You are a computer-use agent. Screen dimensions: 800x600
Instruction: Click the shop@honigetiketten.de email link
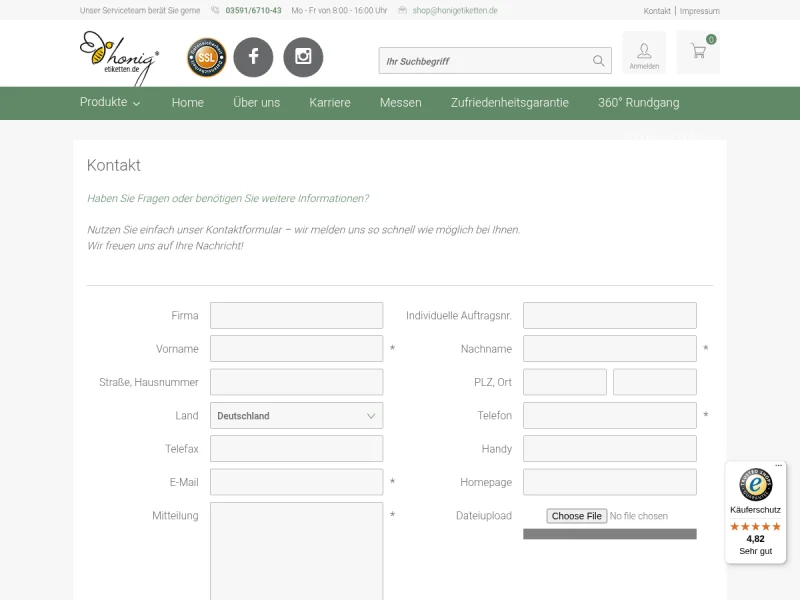click(455, 11)
